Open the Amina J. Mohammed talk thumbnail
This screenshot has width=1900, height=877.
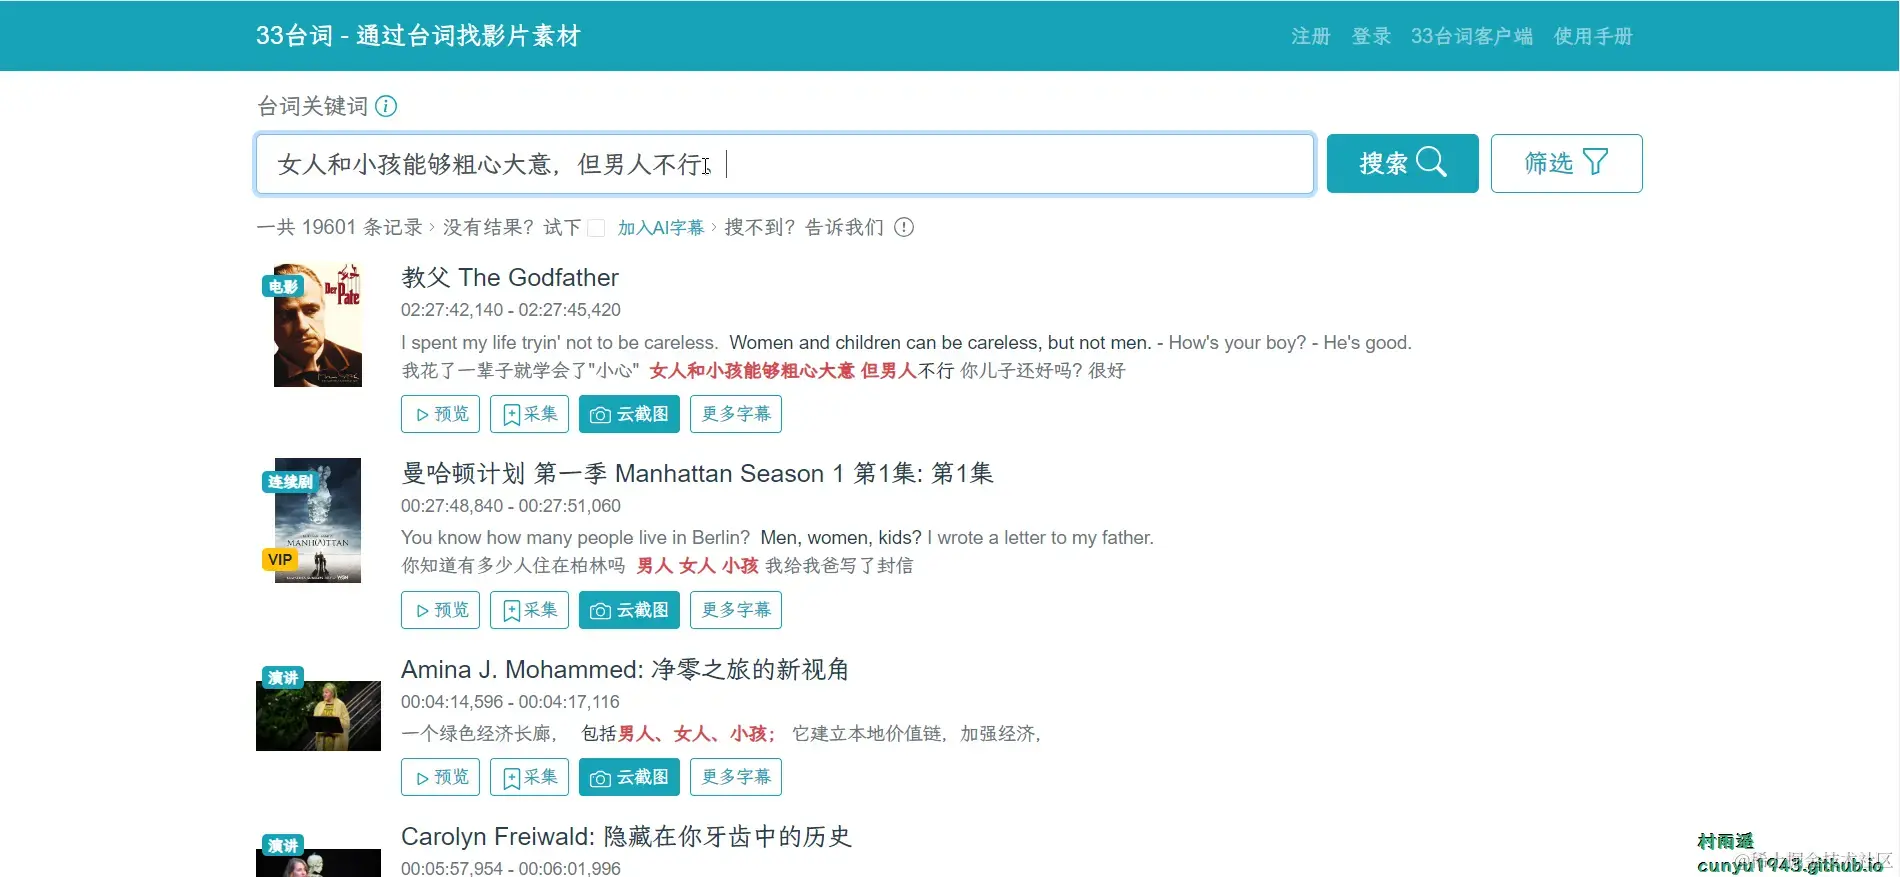(x=318, y=716)
